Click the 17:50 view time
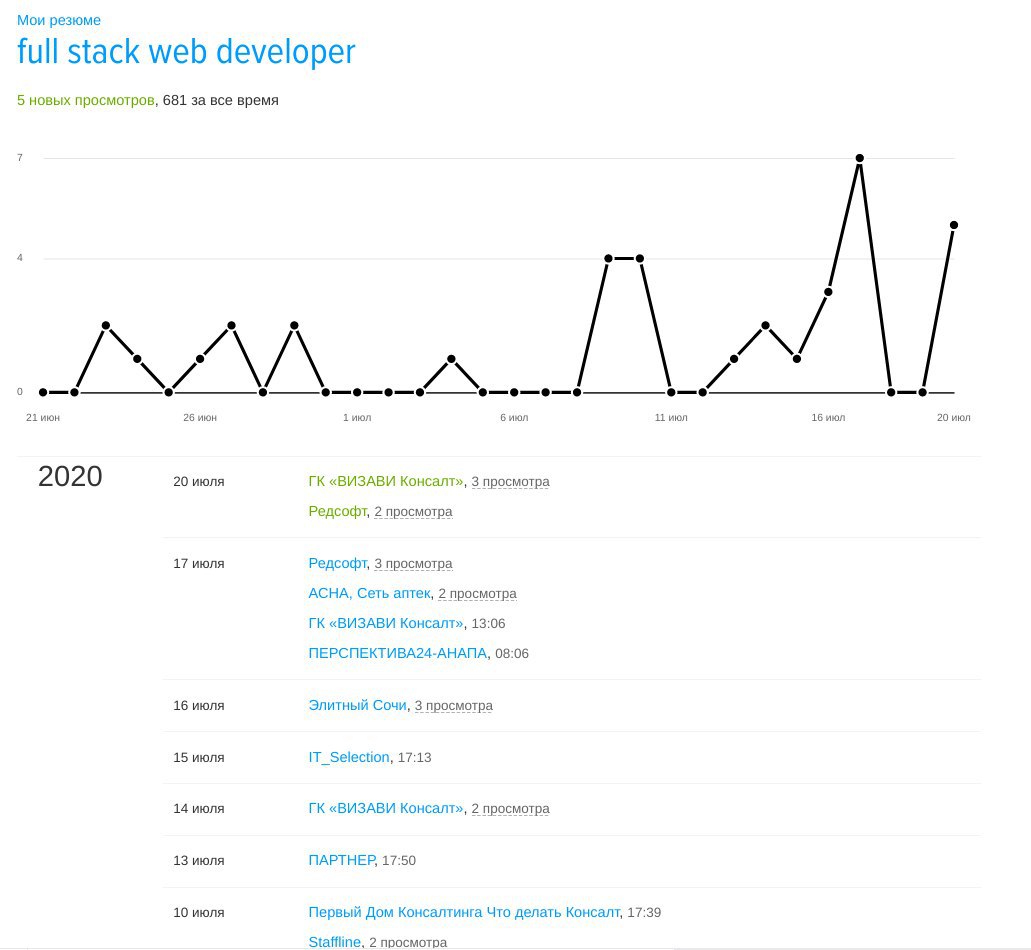This screenshot has width=1031, height=950. point(398,861)
